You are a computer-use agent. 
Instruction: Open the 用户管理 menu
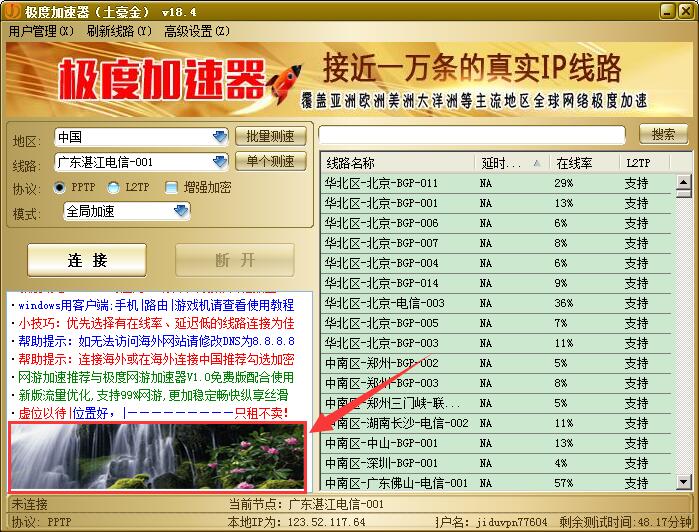pos(41,31)
